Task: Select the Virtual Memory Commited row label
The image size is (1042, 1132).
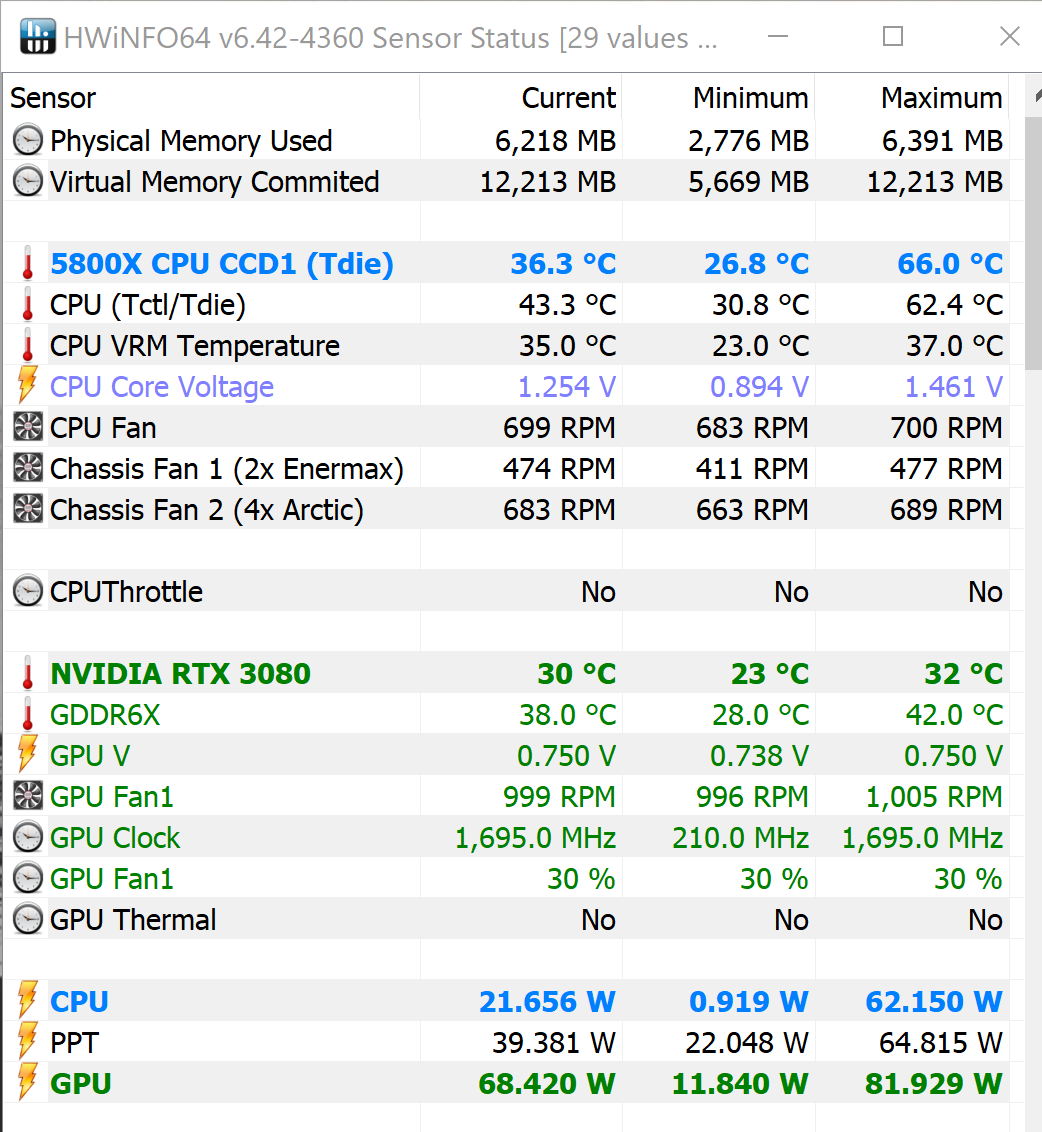Action: coord(214,182)
